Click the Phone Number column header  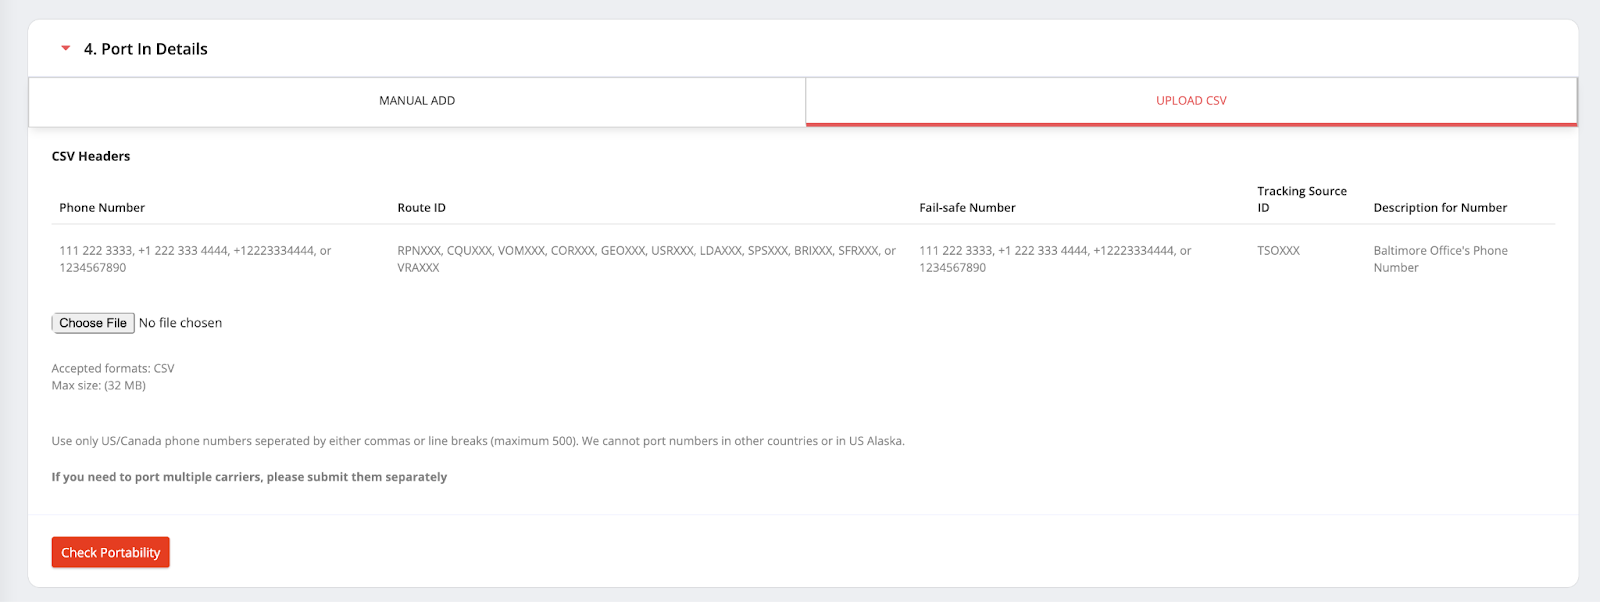[102, 208]
